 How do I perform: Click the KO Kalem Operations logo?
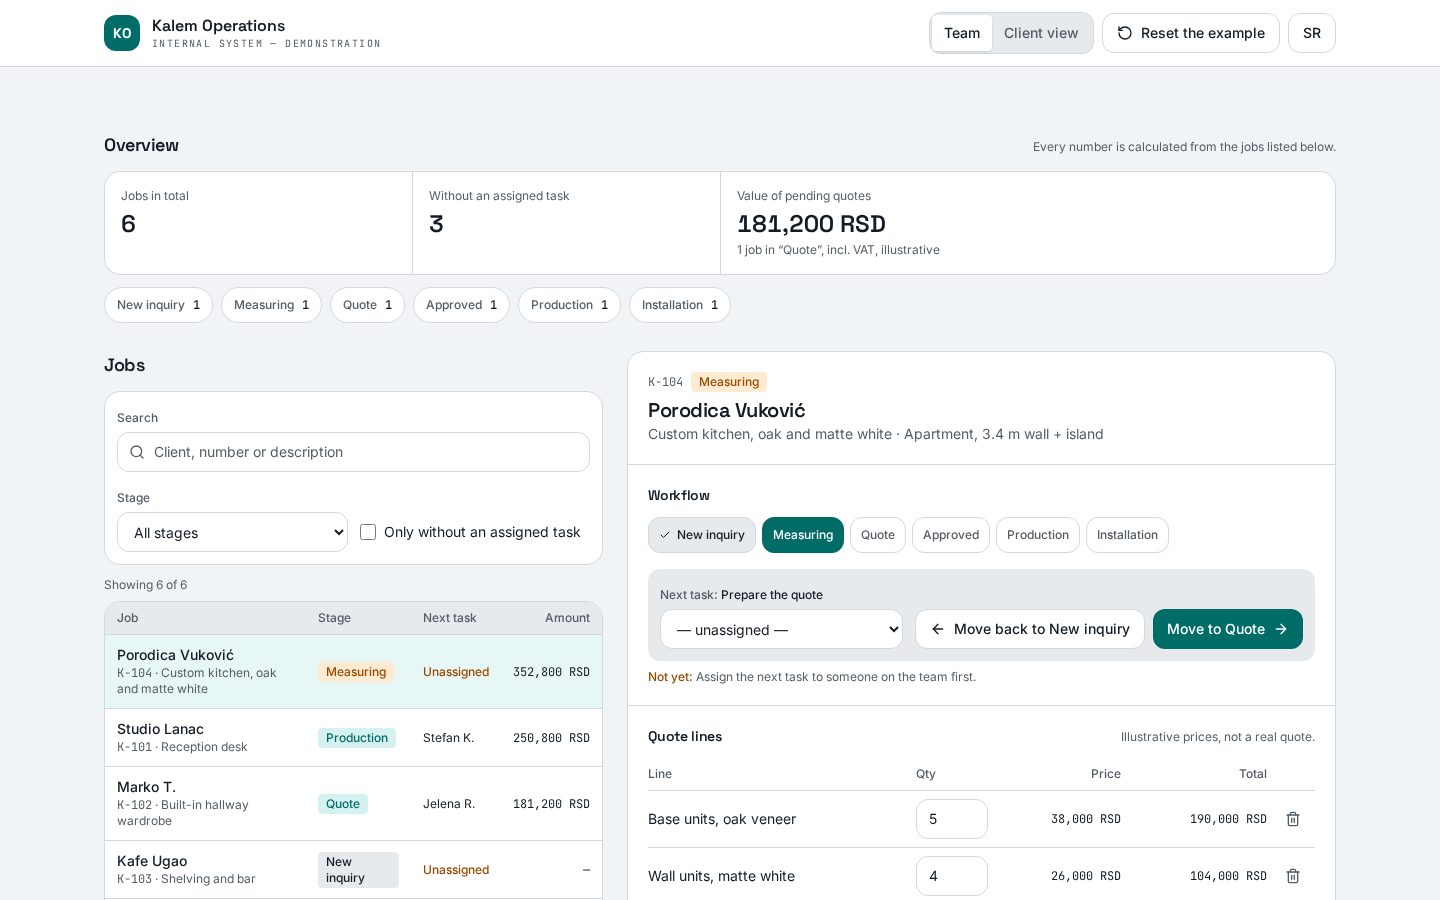click(122, 33)
